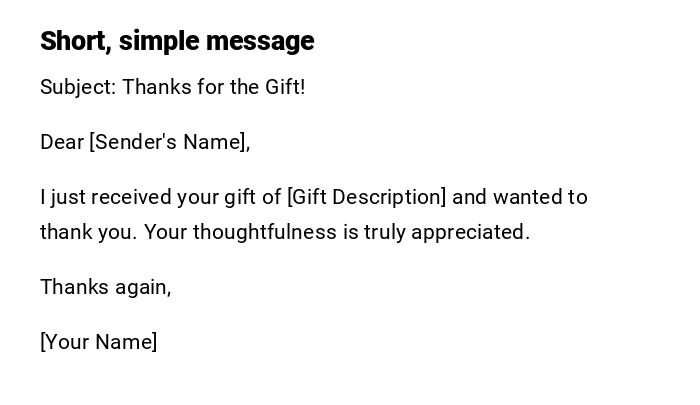
Task: Click "thank you." starting the second body line
Action: [87, 232]
